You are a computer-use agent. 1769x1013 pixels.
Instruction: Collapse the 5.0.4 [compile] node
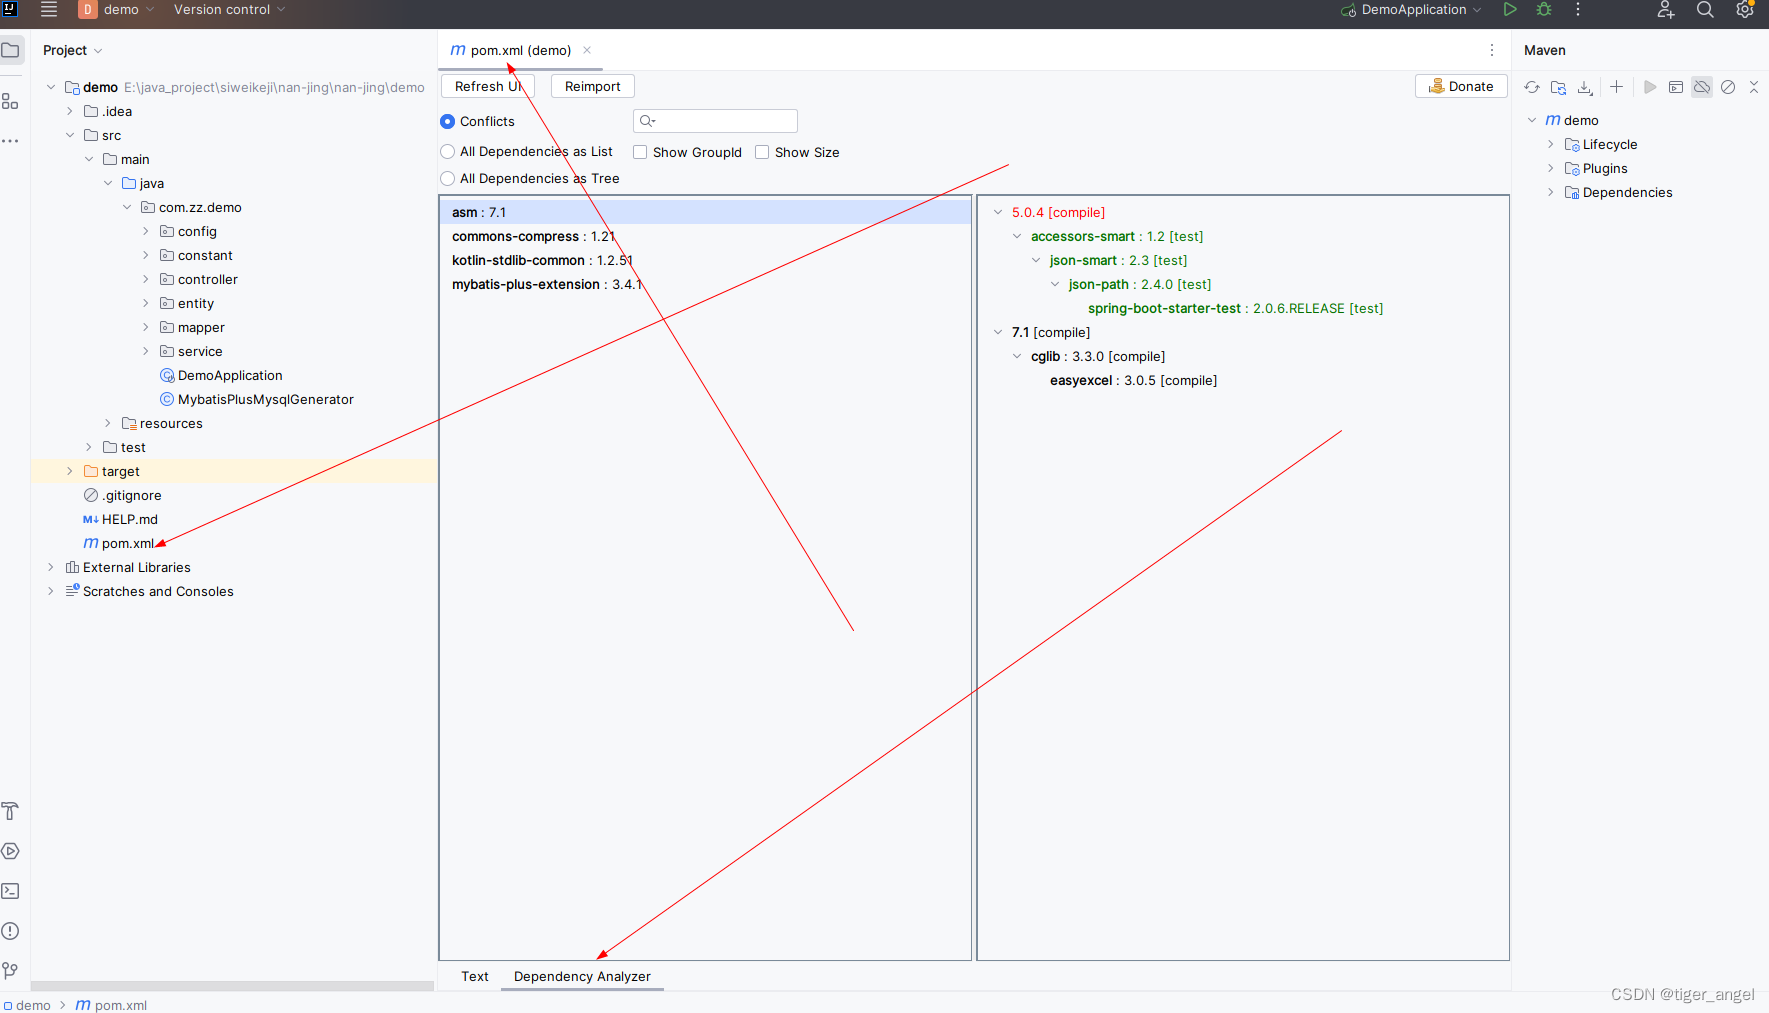(x=998, y=212)
